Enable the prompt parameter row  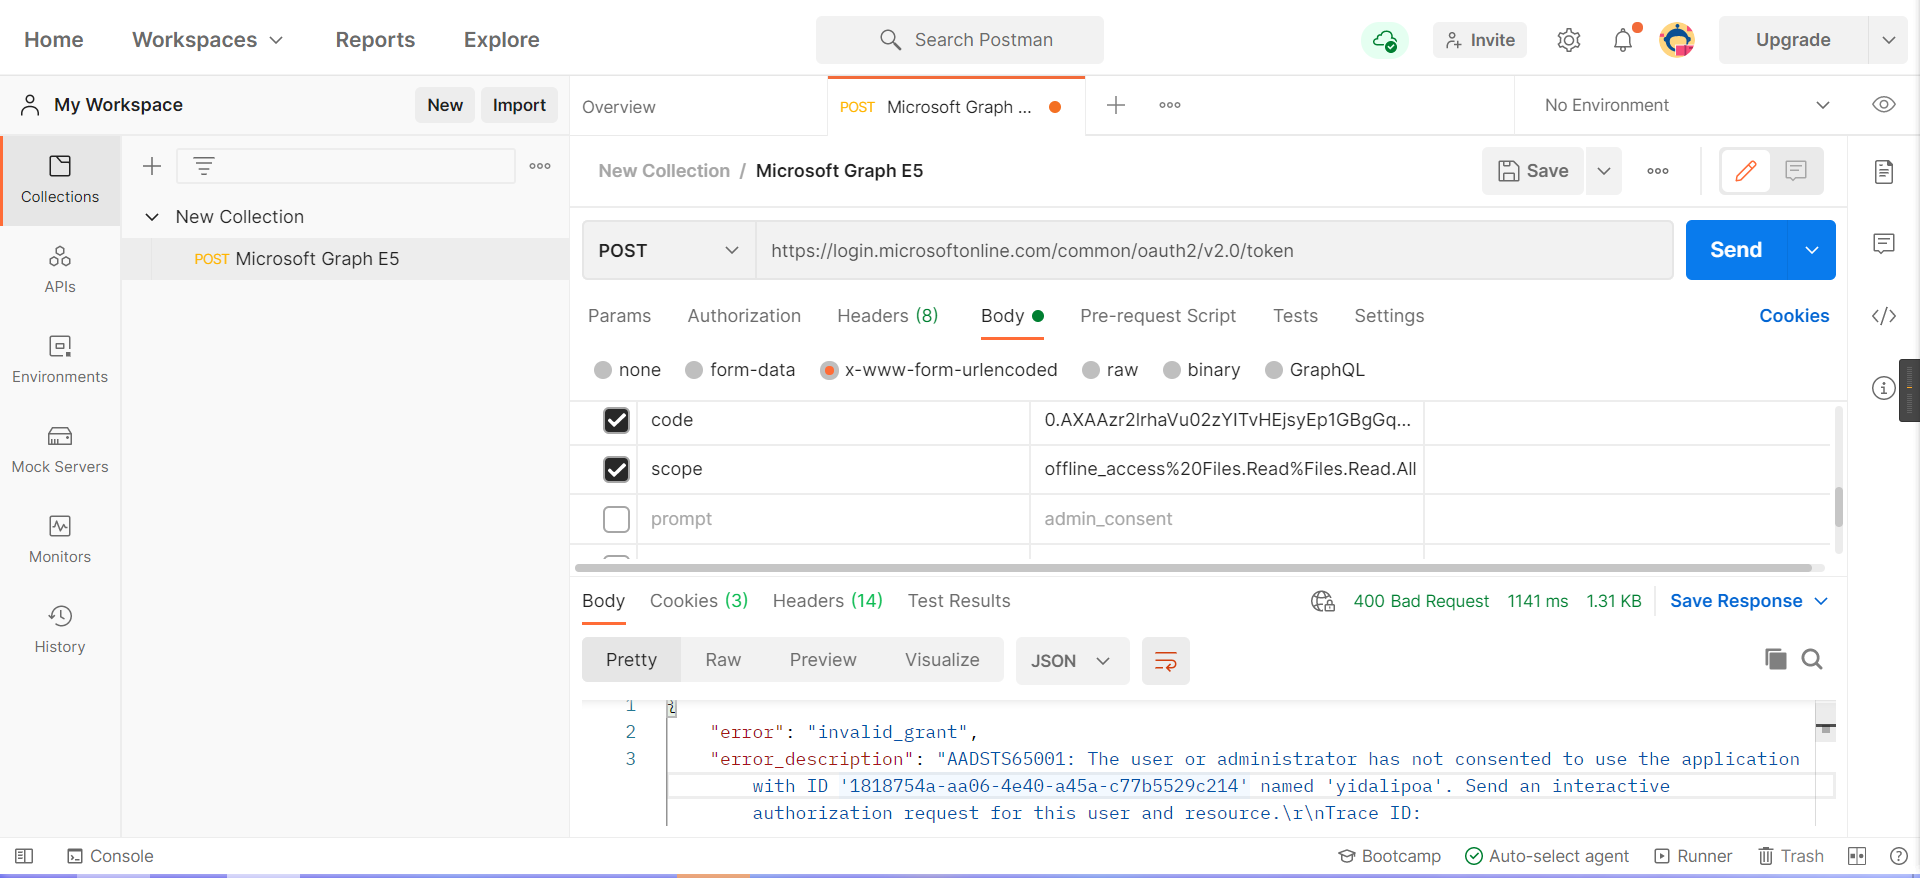tap(617, 519)
